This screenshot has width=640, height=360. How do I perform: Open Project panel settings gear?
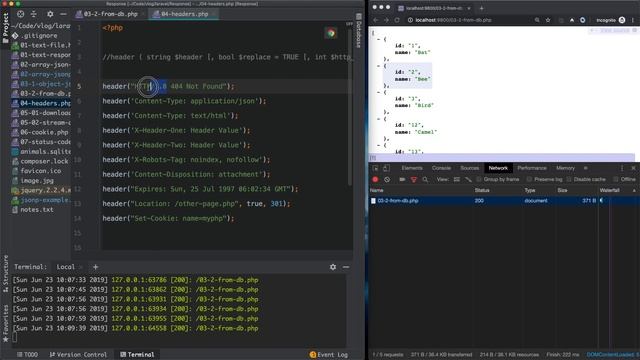tap(50, 14)
